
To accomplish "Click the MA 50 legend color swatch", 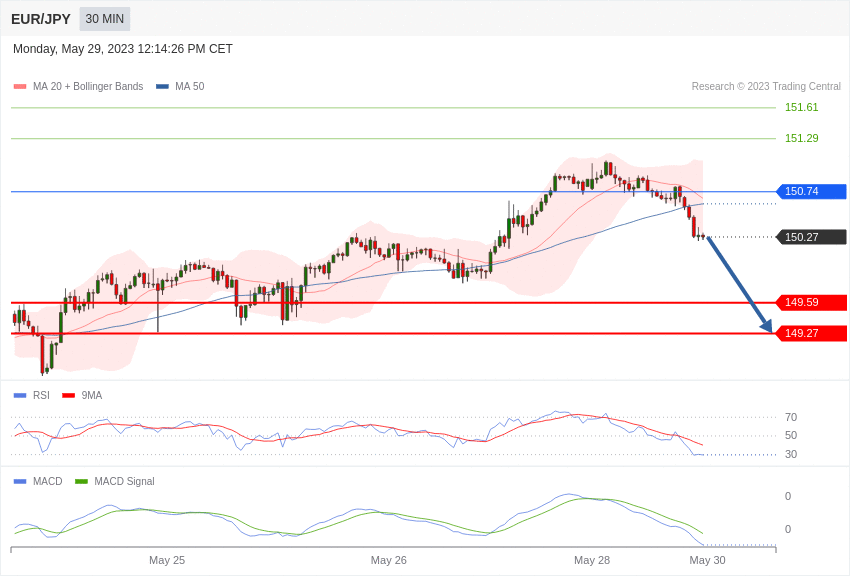I will point(162,86).
